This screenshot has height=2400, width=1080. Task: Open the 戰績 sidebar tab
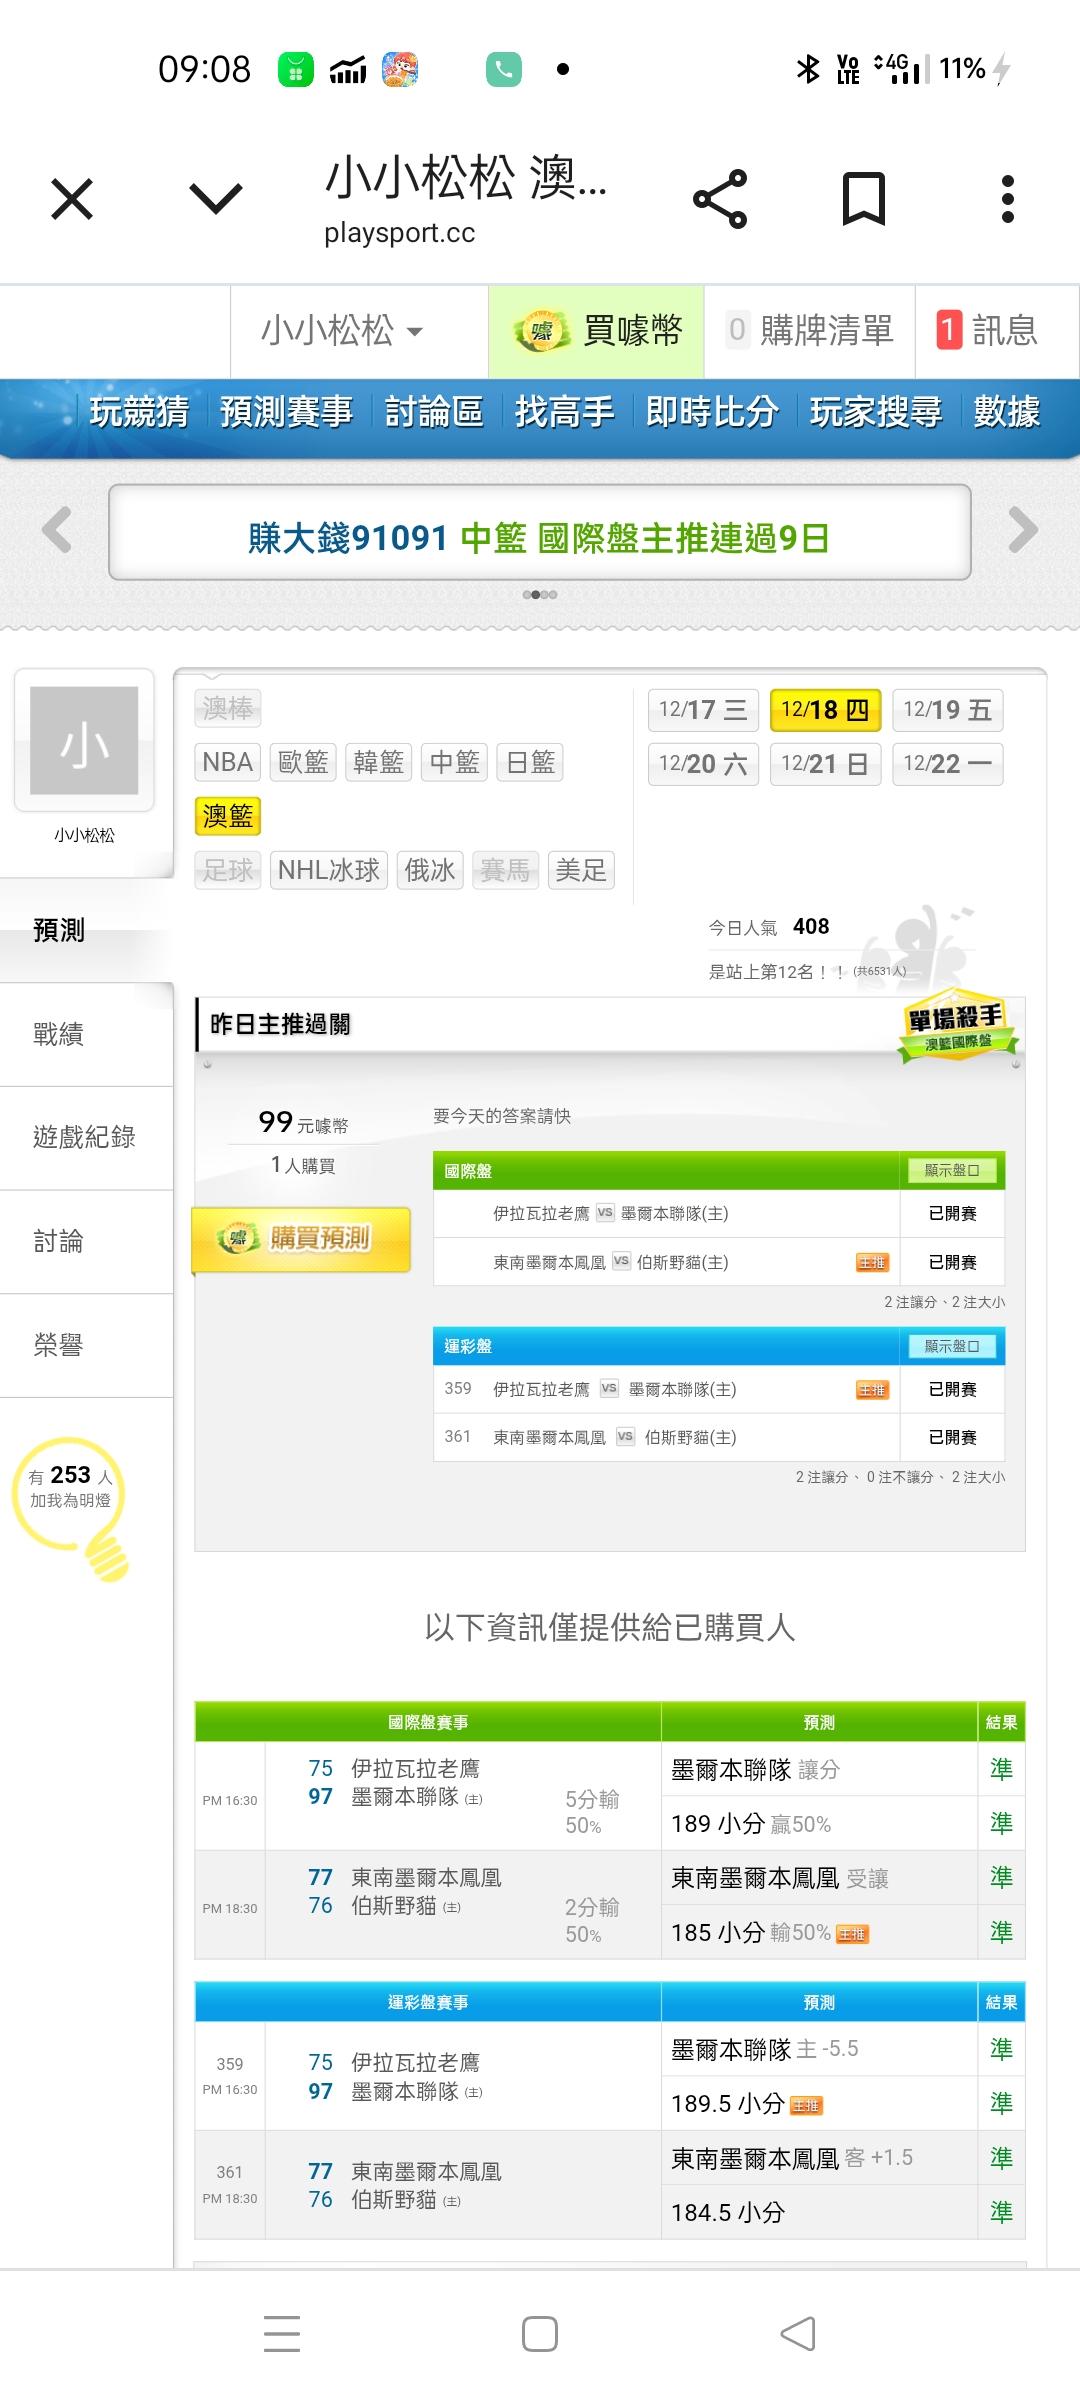(x=86, y=1034)
